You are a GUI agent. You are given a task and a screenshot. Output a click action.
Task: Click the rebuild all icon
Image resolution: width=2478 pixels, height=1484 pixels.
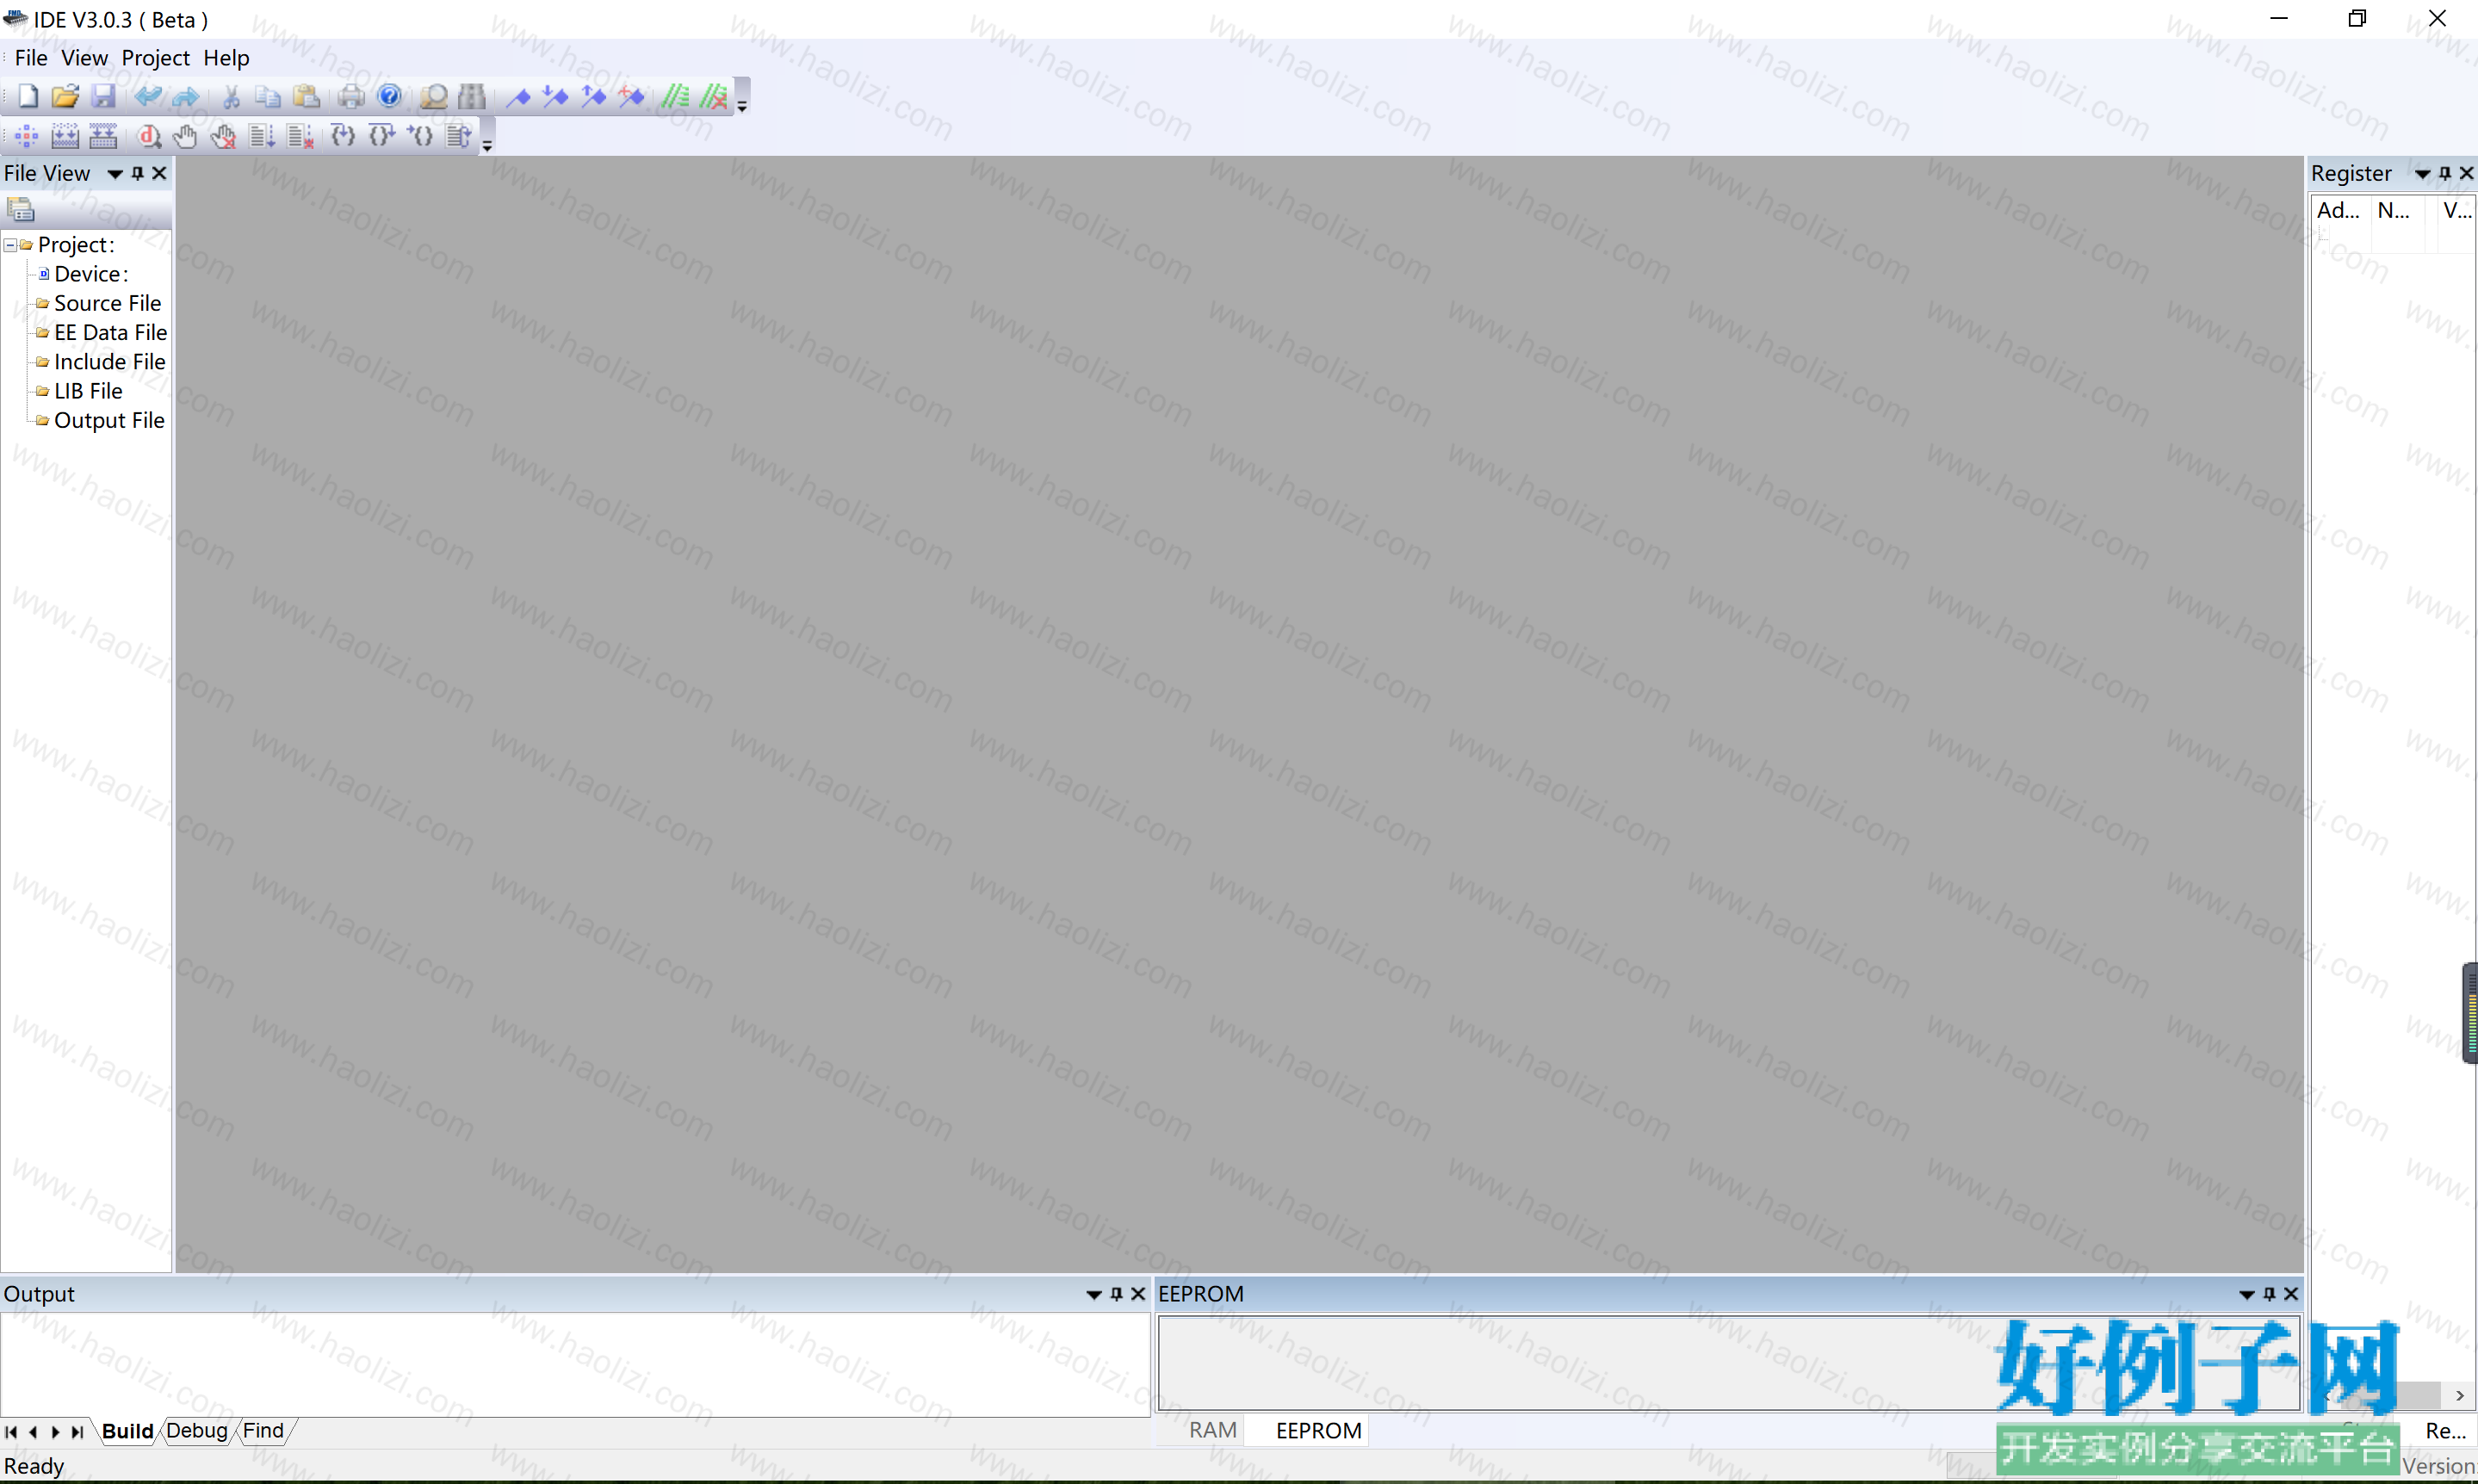coord(103,135)
